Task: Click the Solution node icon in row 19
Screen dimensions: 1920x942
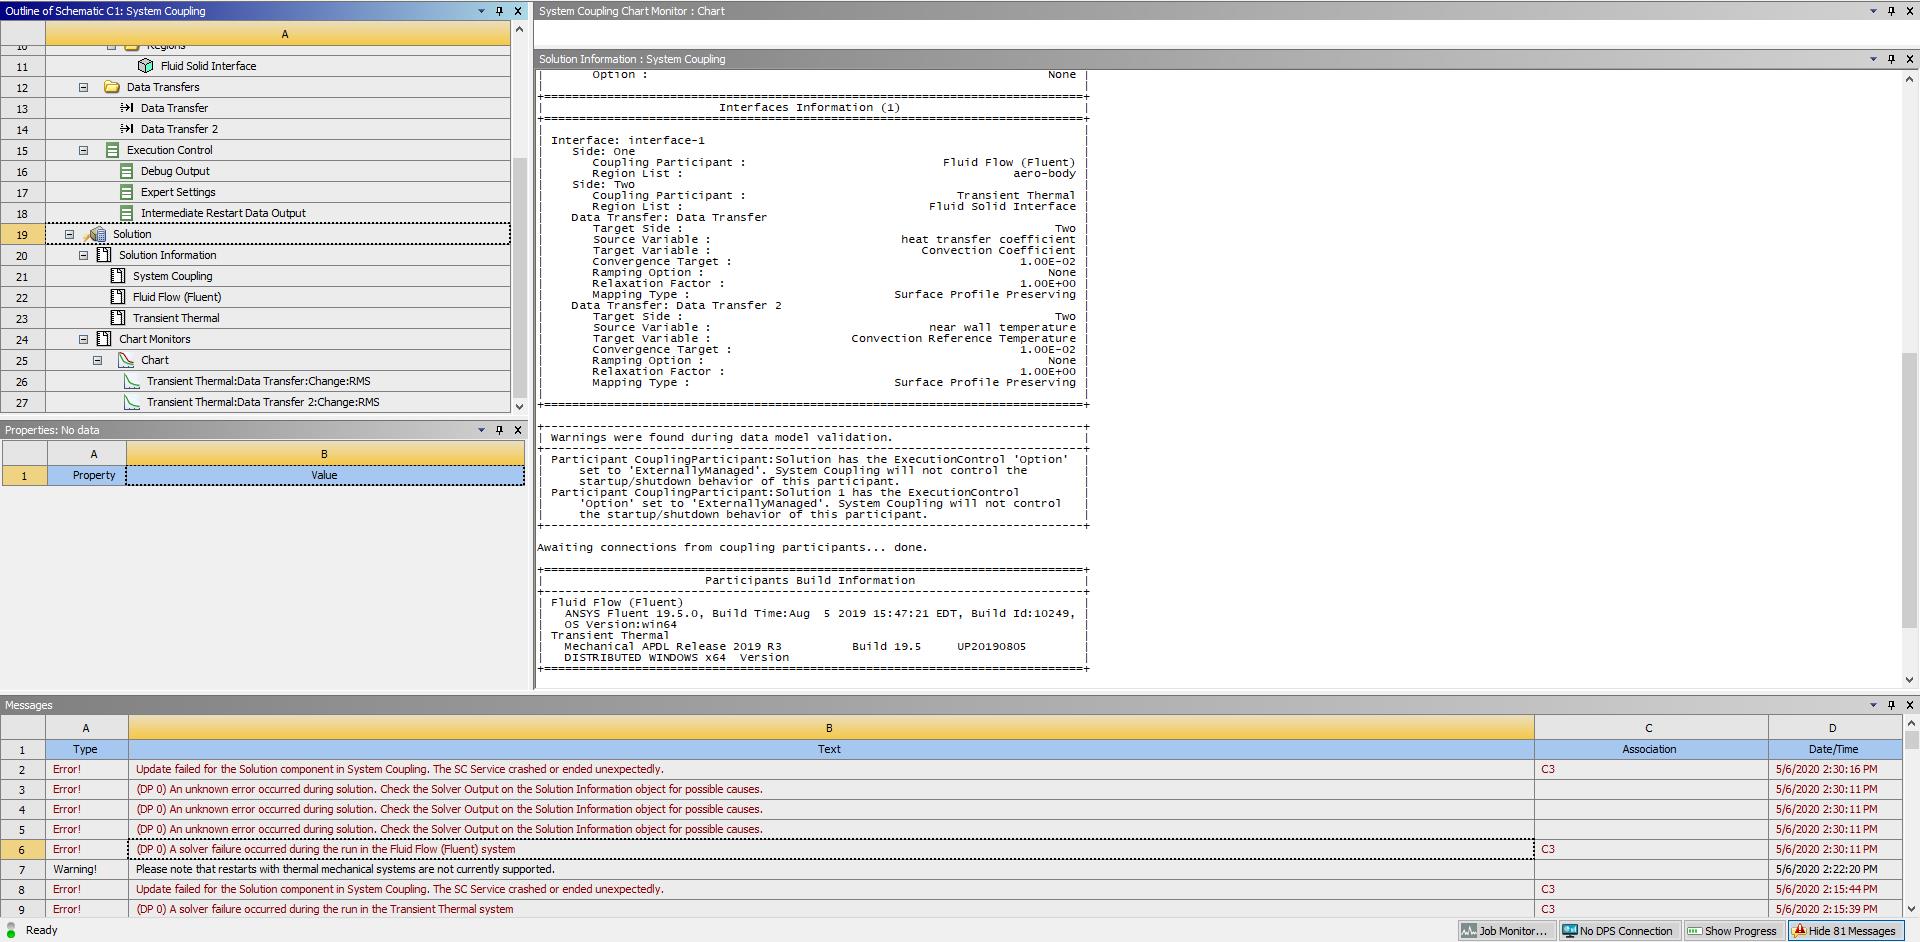Action: (x=95, y=234)
